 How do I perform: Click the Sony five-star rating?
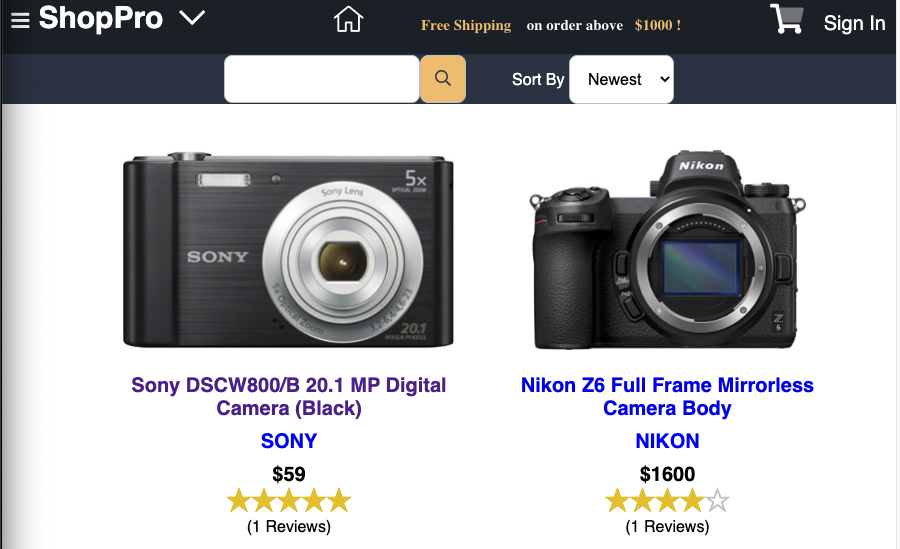pos(289,500)
